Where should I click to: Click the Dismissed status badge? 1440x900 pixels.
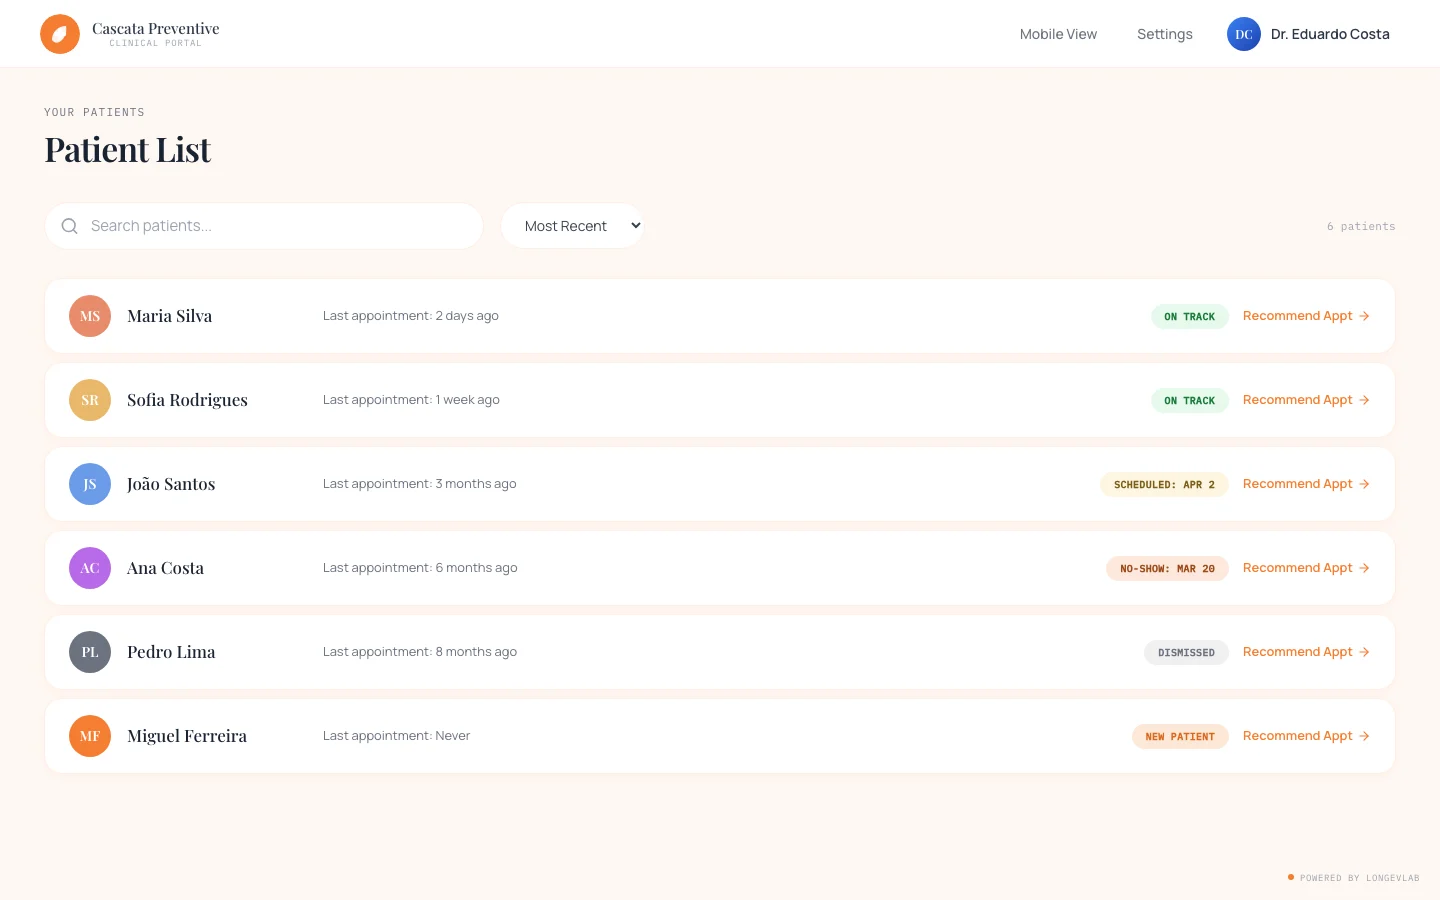[1186, 653]
